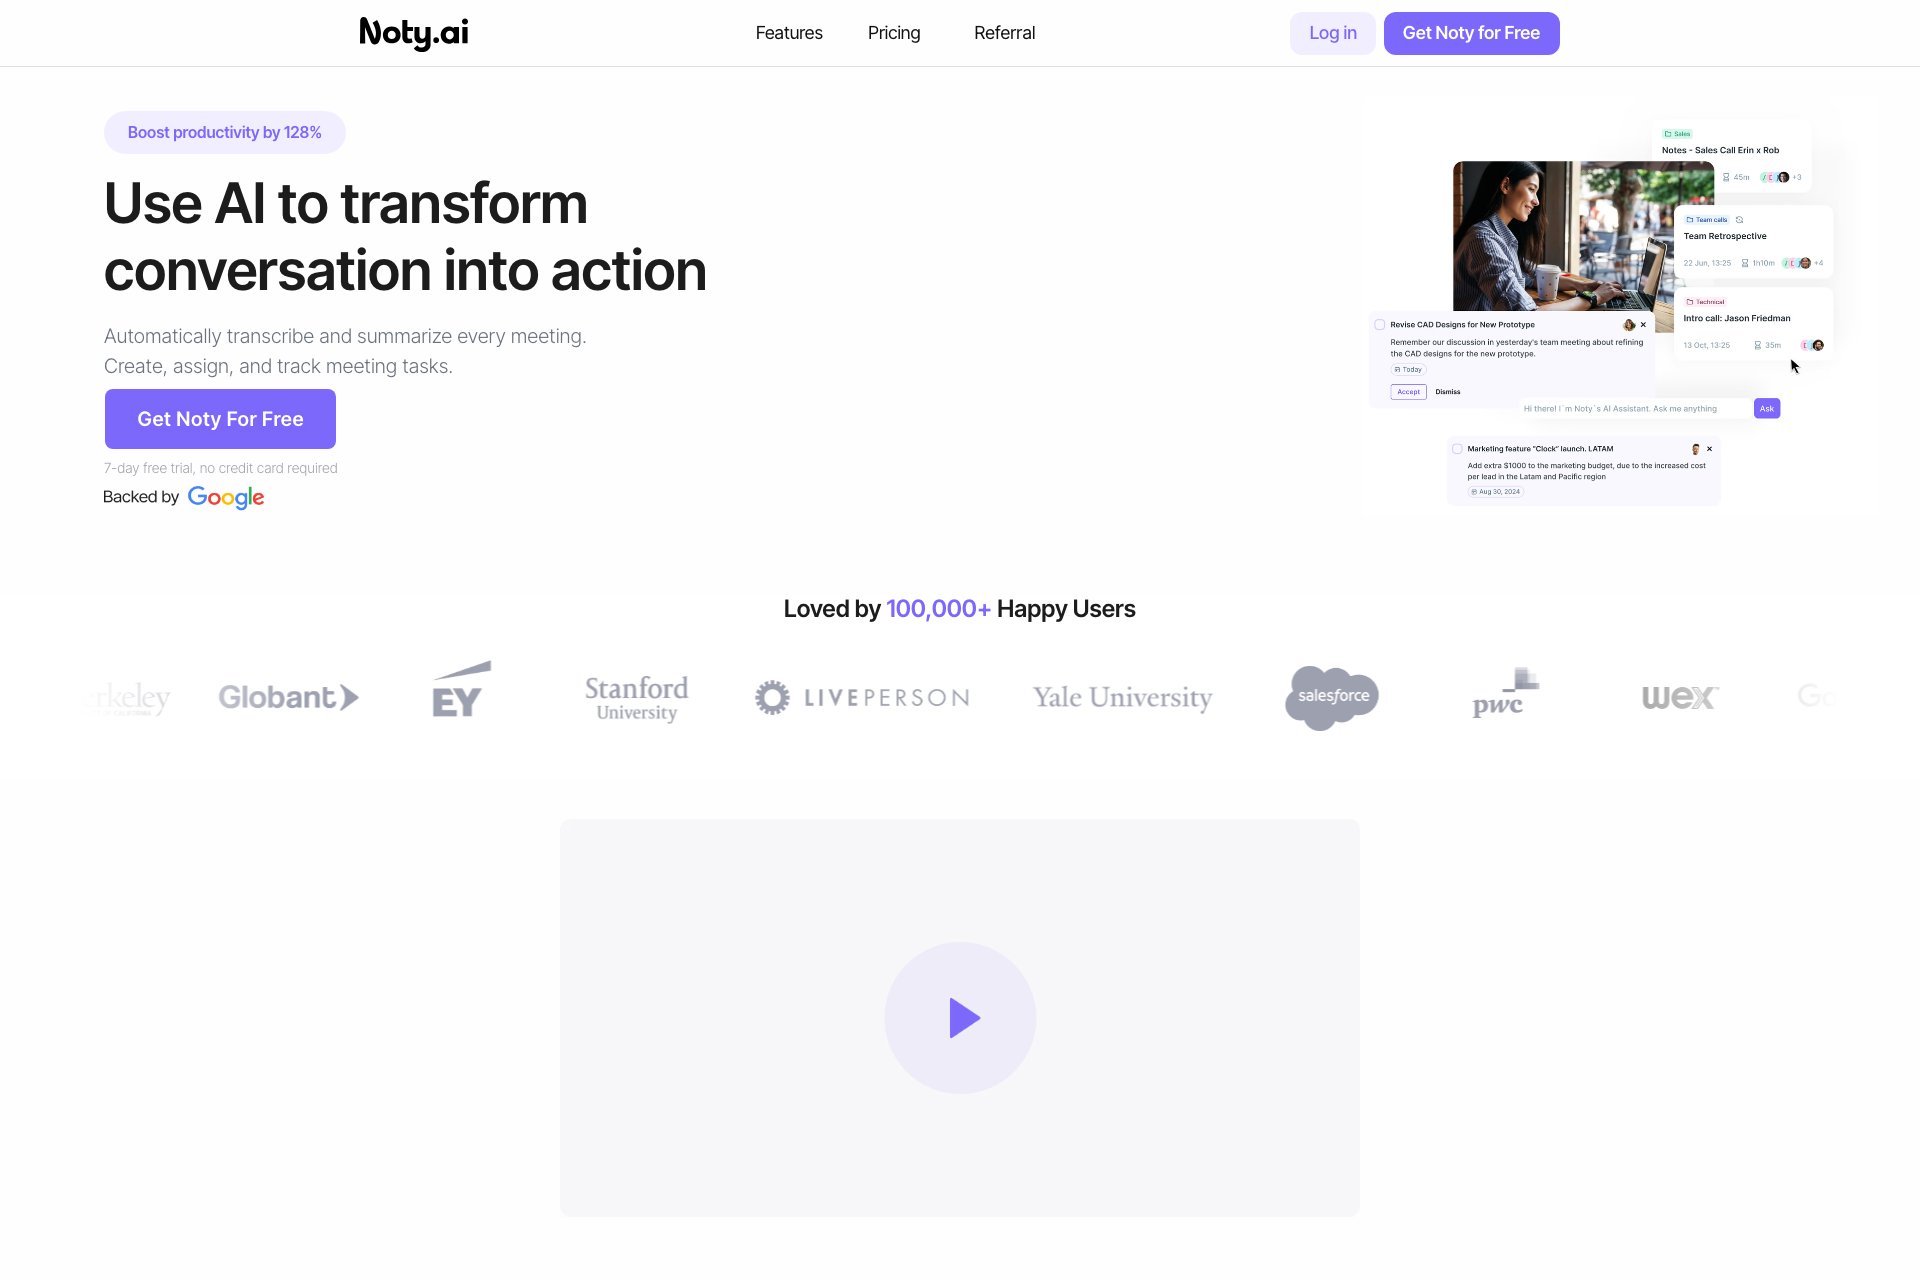
Task: Open the Features menu item
Action: [788, 33]
